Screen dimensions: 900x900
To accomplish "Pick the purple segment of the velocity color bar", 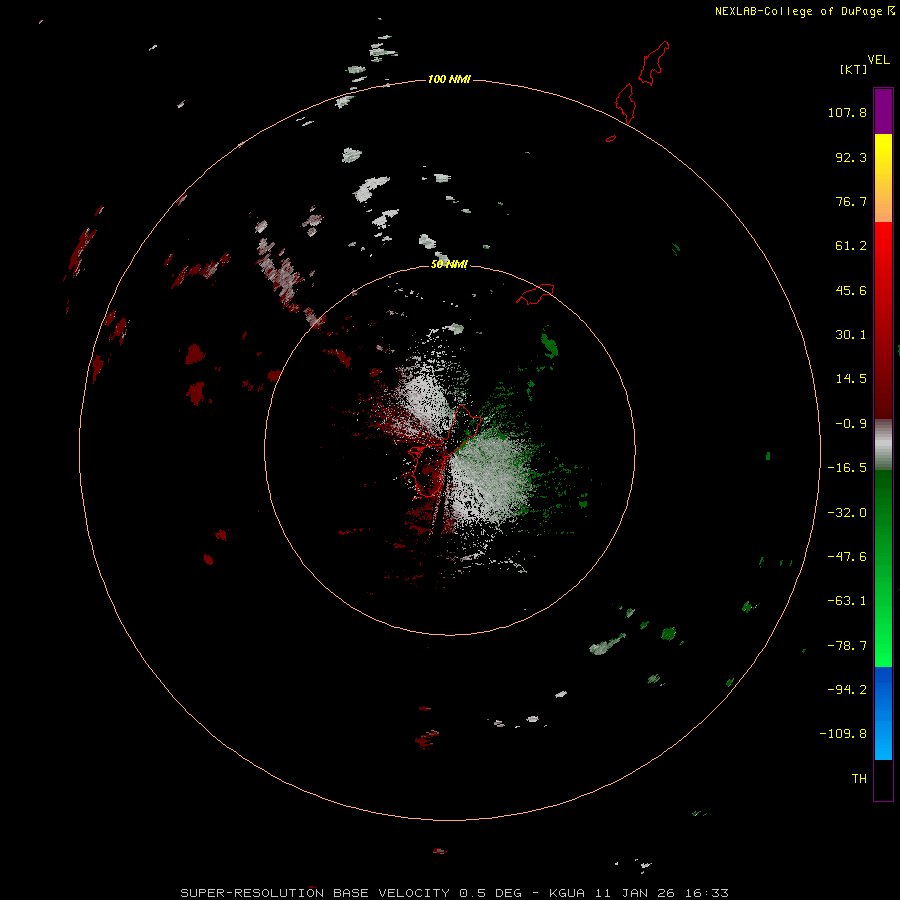I will pyautogui.click(x=883, y=111).
